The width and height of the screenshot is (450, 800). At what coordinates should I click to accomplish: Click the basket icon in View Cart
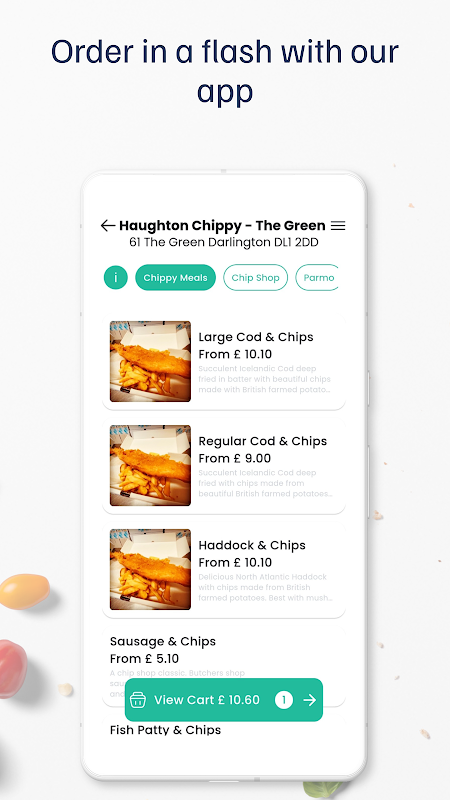(x=138, y=700)
